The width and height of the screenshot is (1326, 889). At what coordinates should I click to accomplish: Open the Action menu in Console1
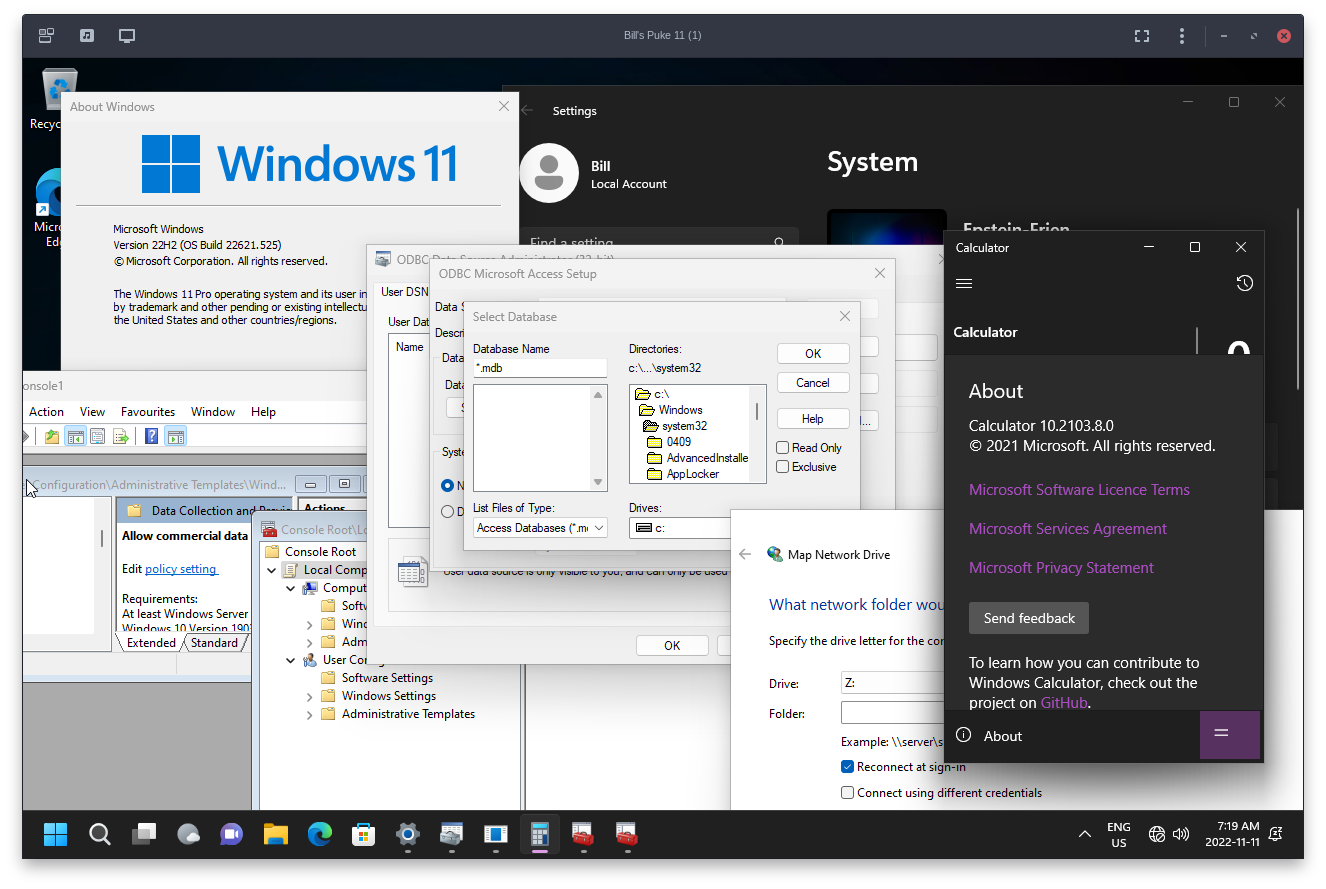46,412
